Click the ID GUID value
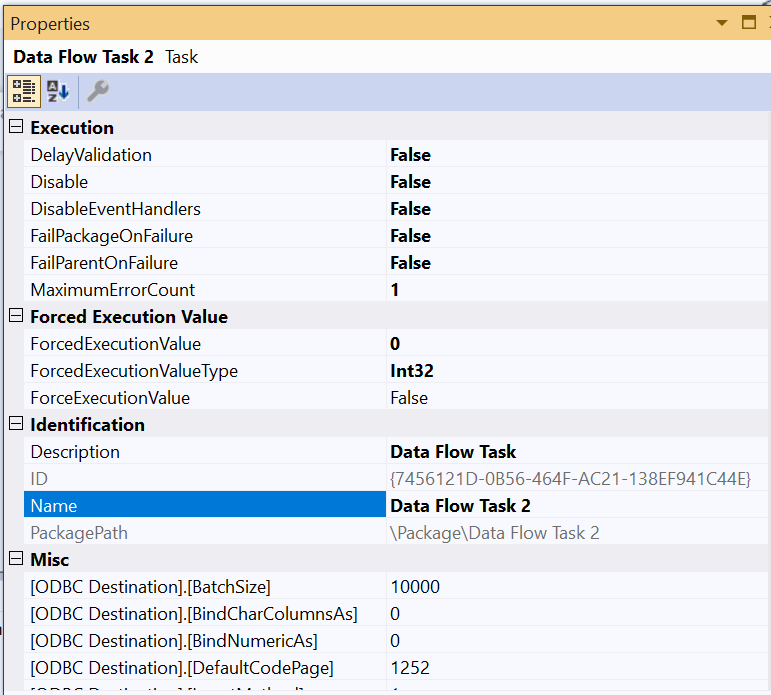This screenshot has height=695, width=771. (x=570, y=479)
